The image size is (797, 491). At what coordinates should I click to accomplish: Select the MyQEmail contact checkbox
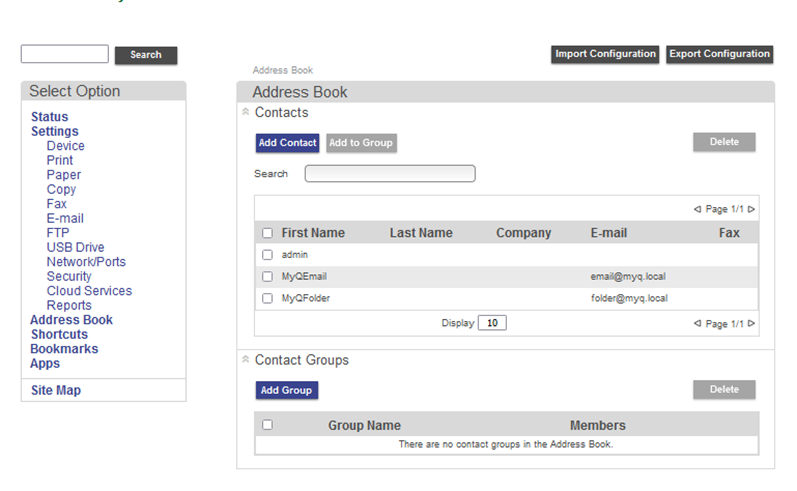pyautogui.click(x=267, y=276)
